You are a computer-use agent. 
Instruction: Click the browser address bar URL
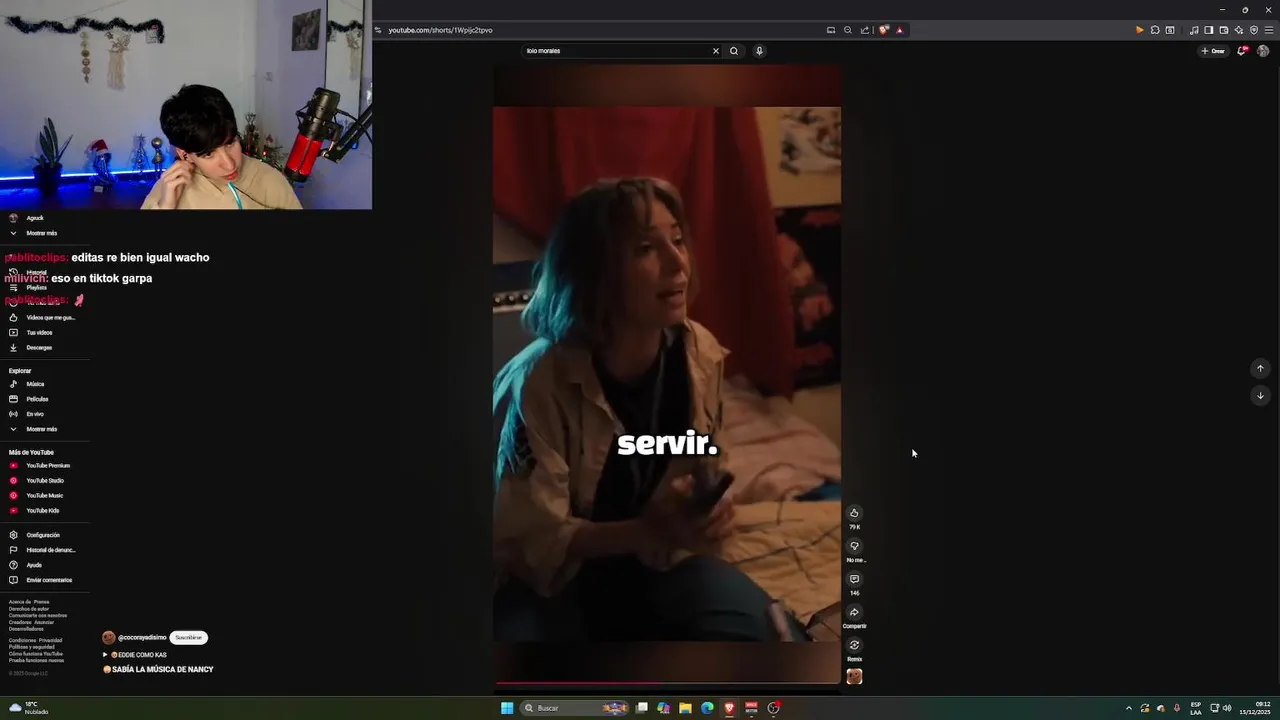[440, 30]
